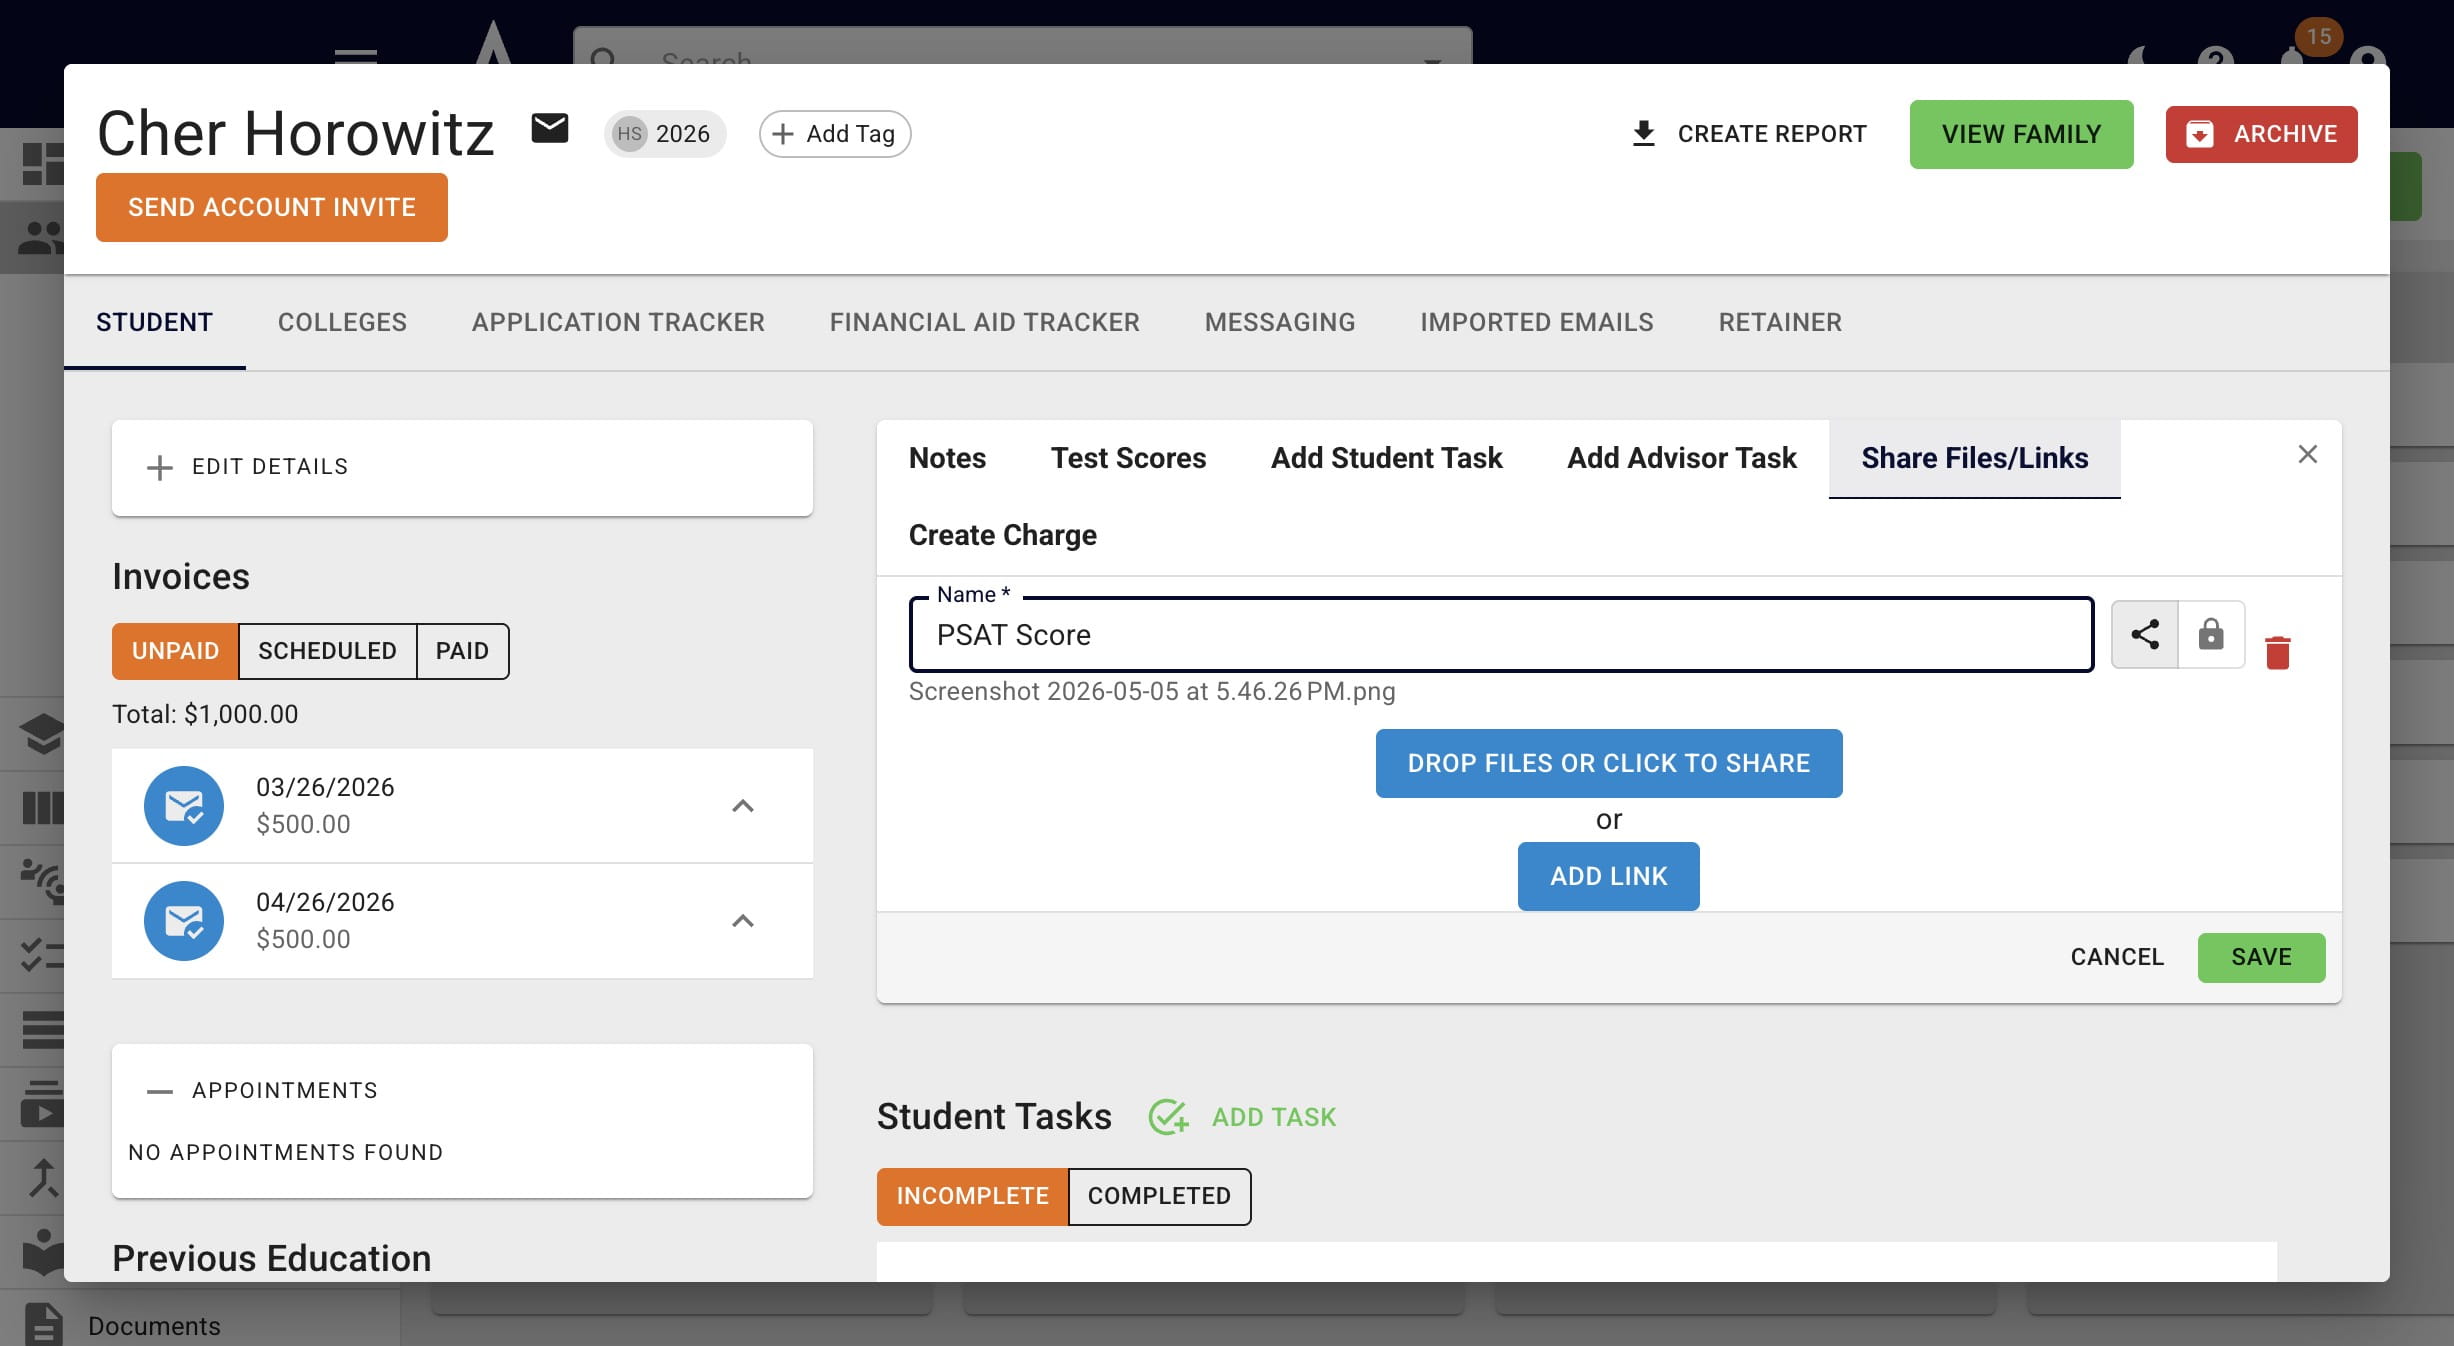2454x1346 pixels.
Task: Click the Screenshot 2026-05-05 file name
Action: (x=1152, y=691)
